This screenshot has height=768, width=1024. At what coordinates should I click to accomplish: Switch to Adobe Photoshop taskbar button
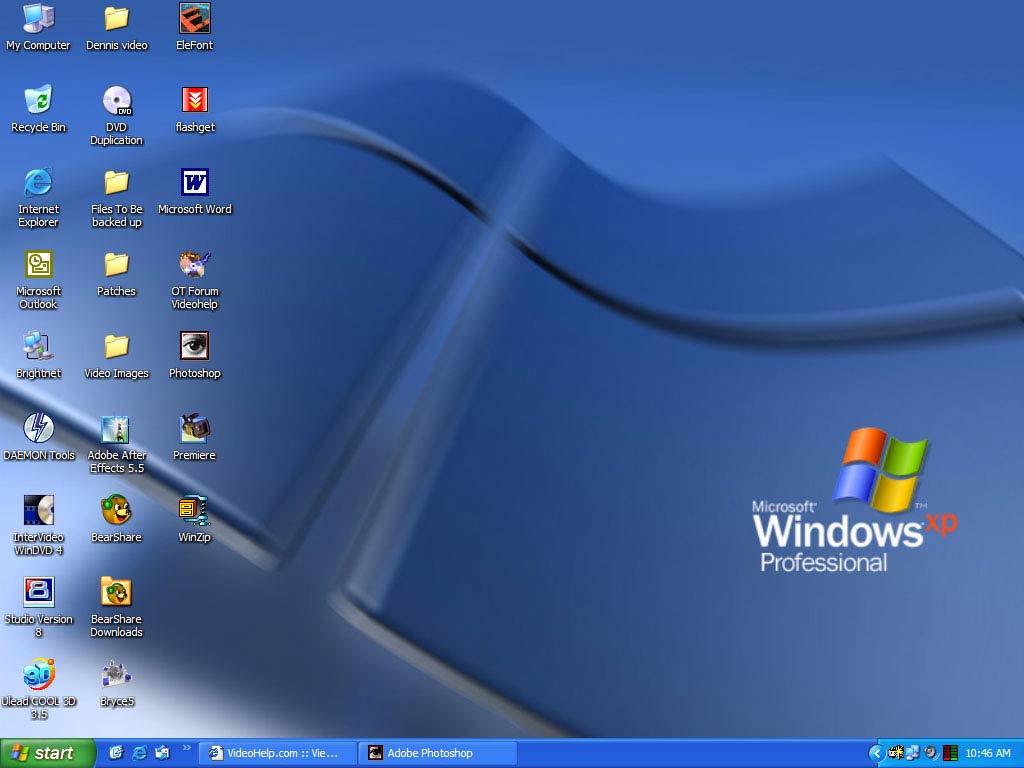click(438, 753)
